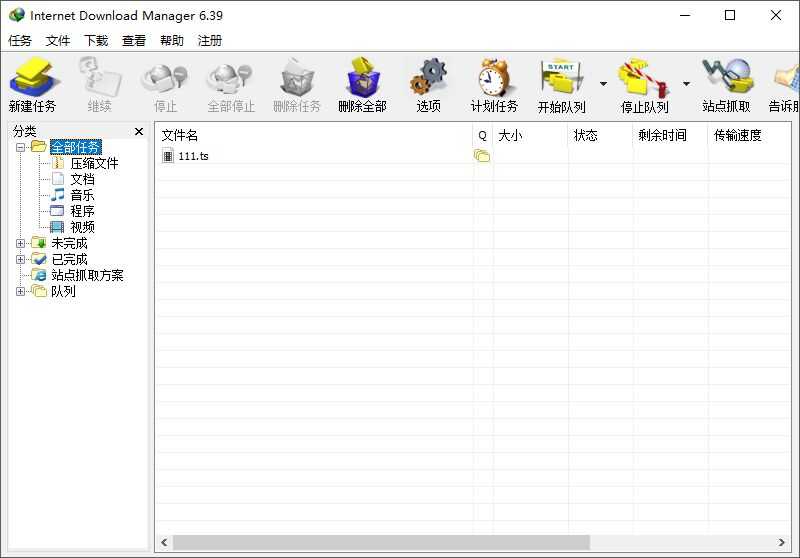
Task: Sort by the 大小 column header
Action: click(530, 135)
